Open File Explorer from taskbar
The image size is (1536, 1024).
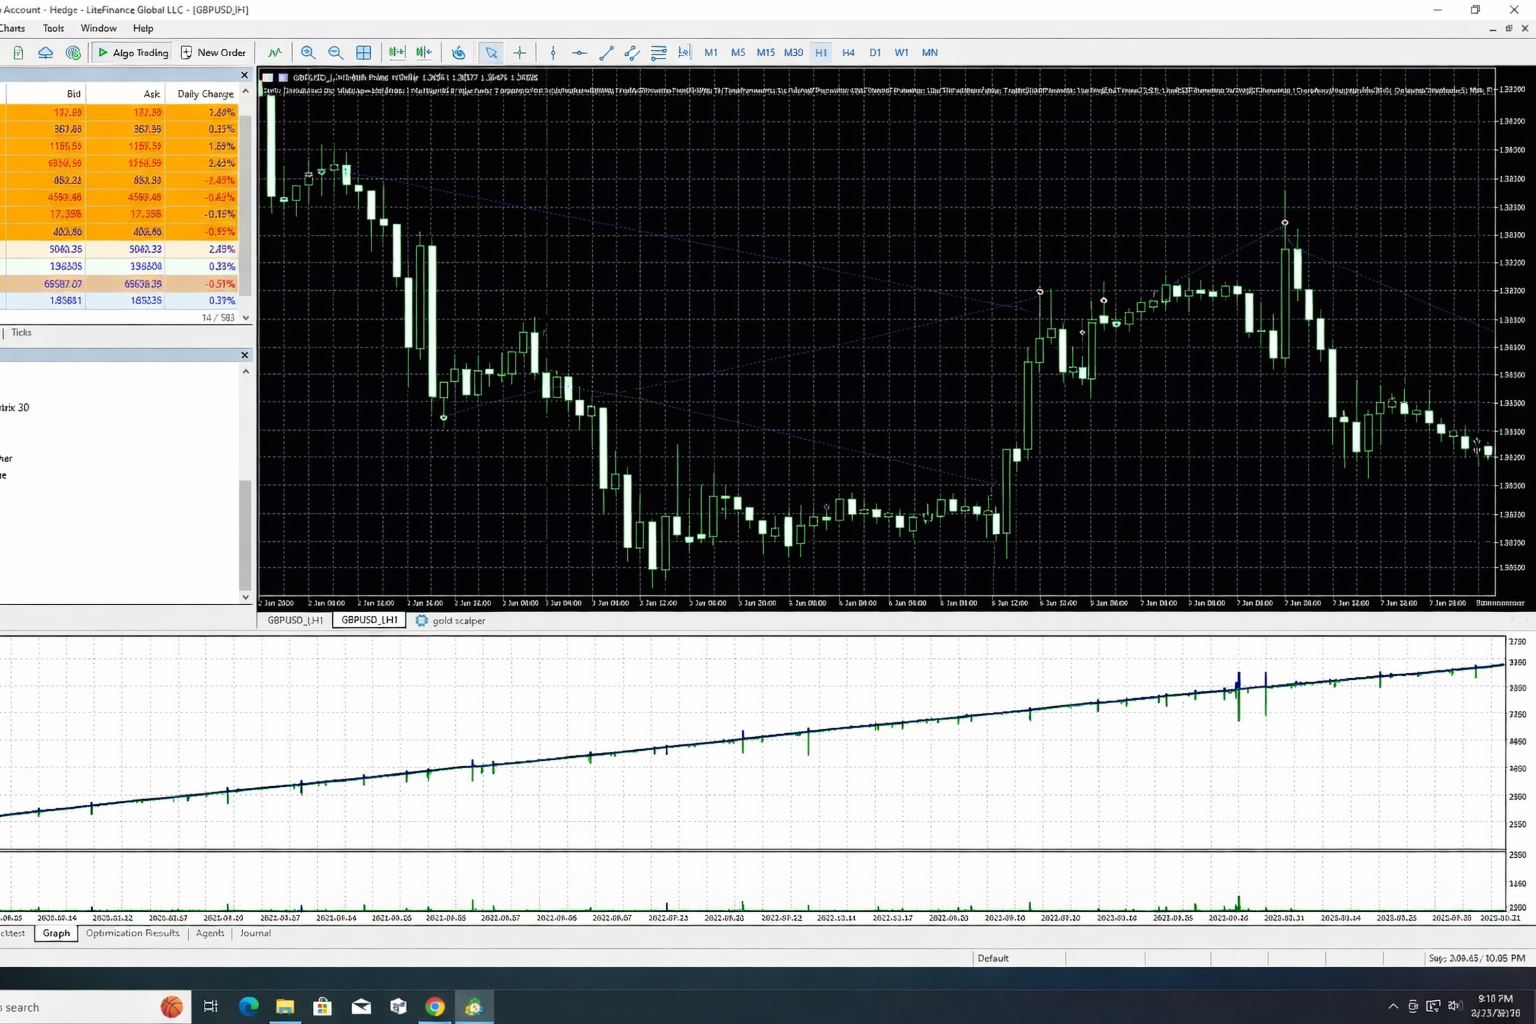pyautogui.click(x=285, y=1006)
